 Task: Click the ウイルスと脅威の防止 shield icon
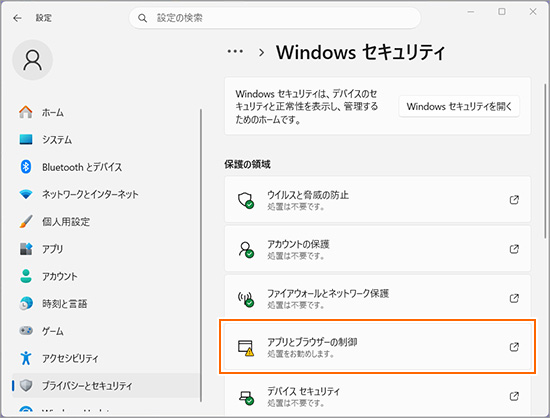click(246, 200)
